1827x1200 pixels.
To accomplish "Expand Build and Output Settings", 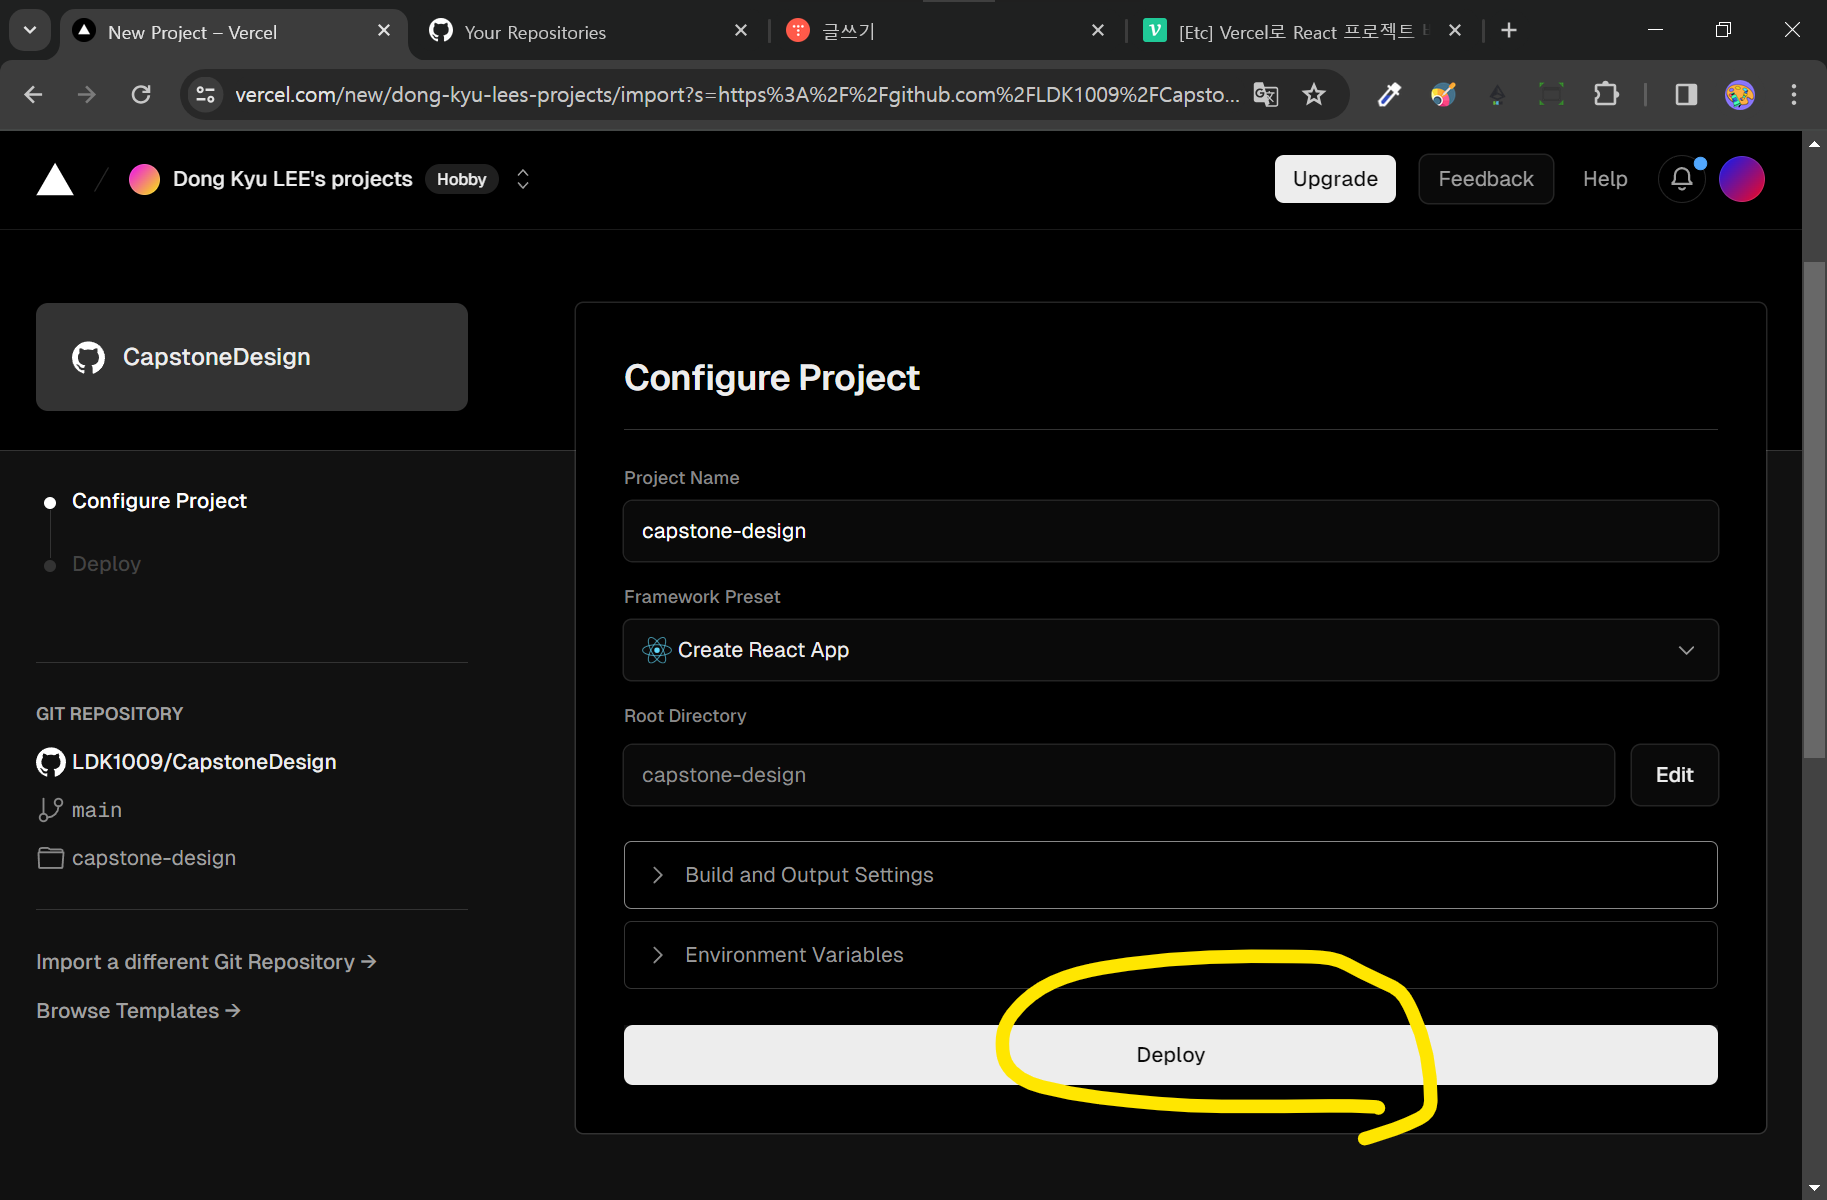I will pyautogui.click(x=1171, y=875).
